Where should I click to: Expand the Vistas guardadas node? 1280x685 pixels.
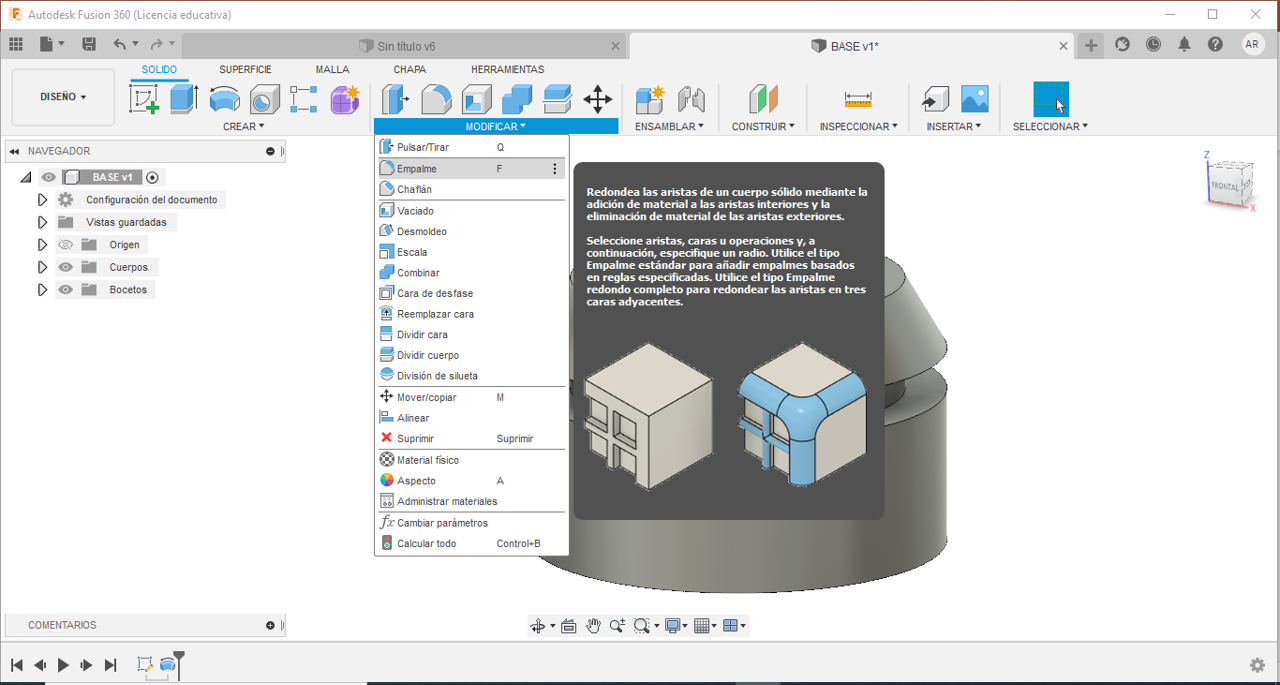pos(42,222)
